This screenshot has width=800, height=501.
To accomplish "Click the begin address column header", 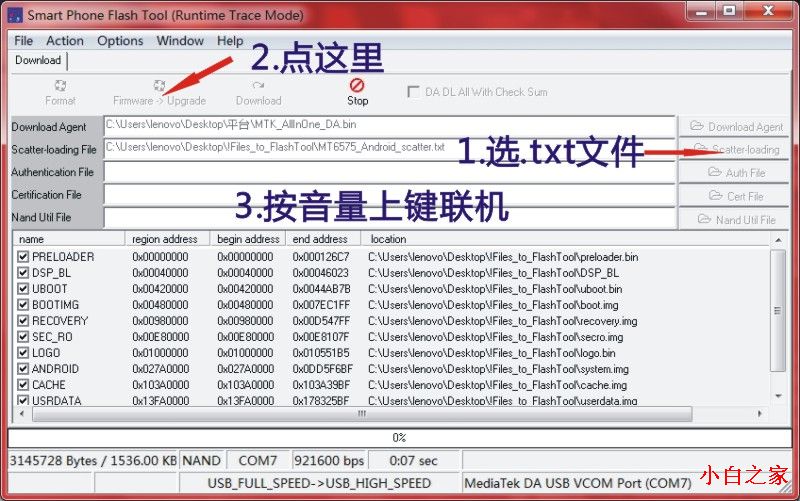I will 248,239.
